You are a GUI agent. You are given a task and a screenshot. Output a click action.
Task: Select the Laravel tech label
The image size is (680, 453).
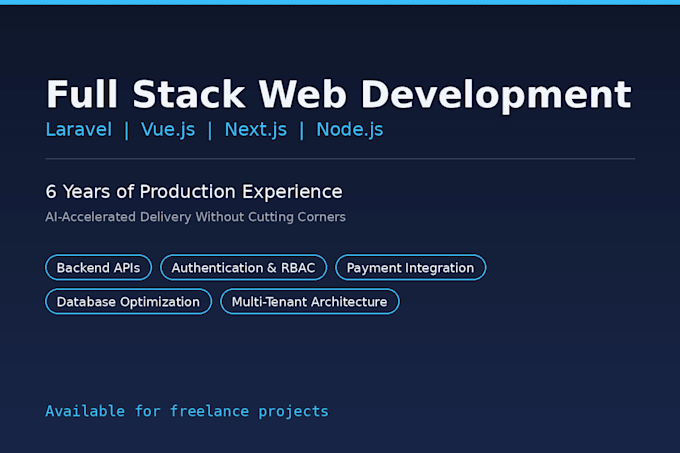pos(78,130)
